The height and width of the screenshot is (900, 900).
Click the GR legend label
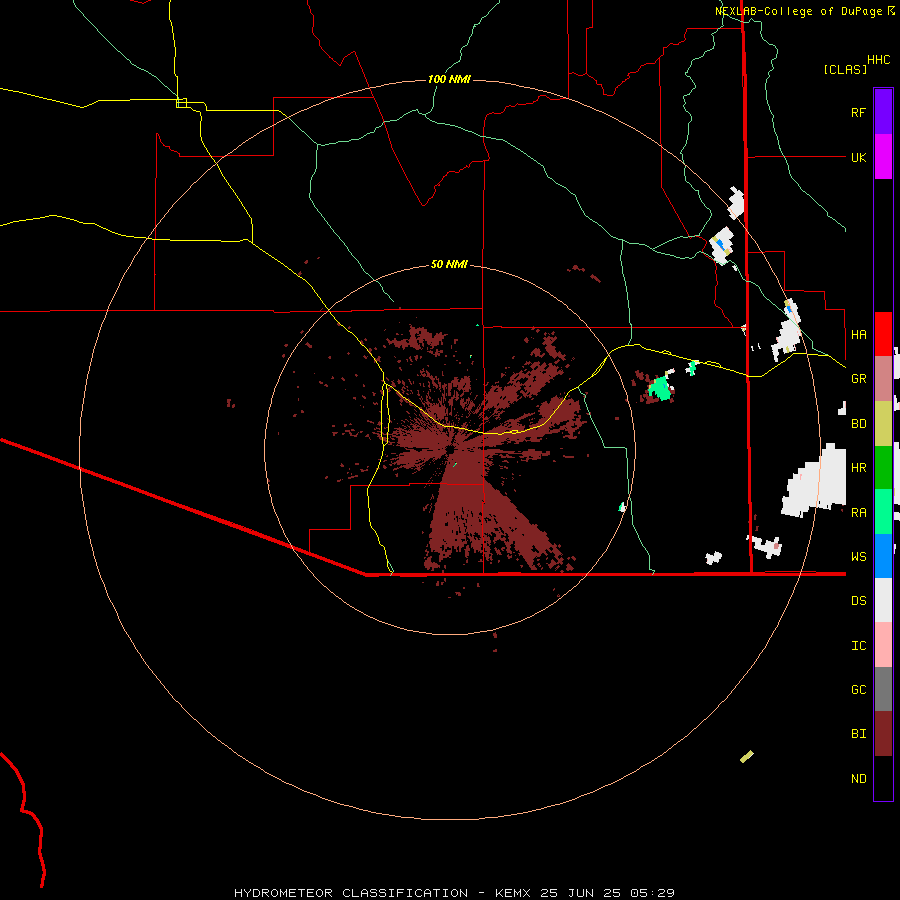858,379
